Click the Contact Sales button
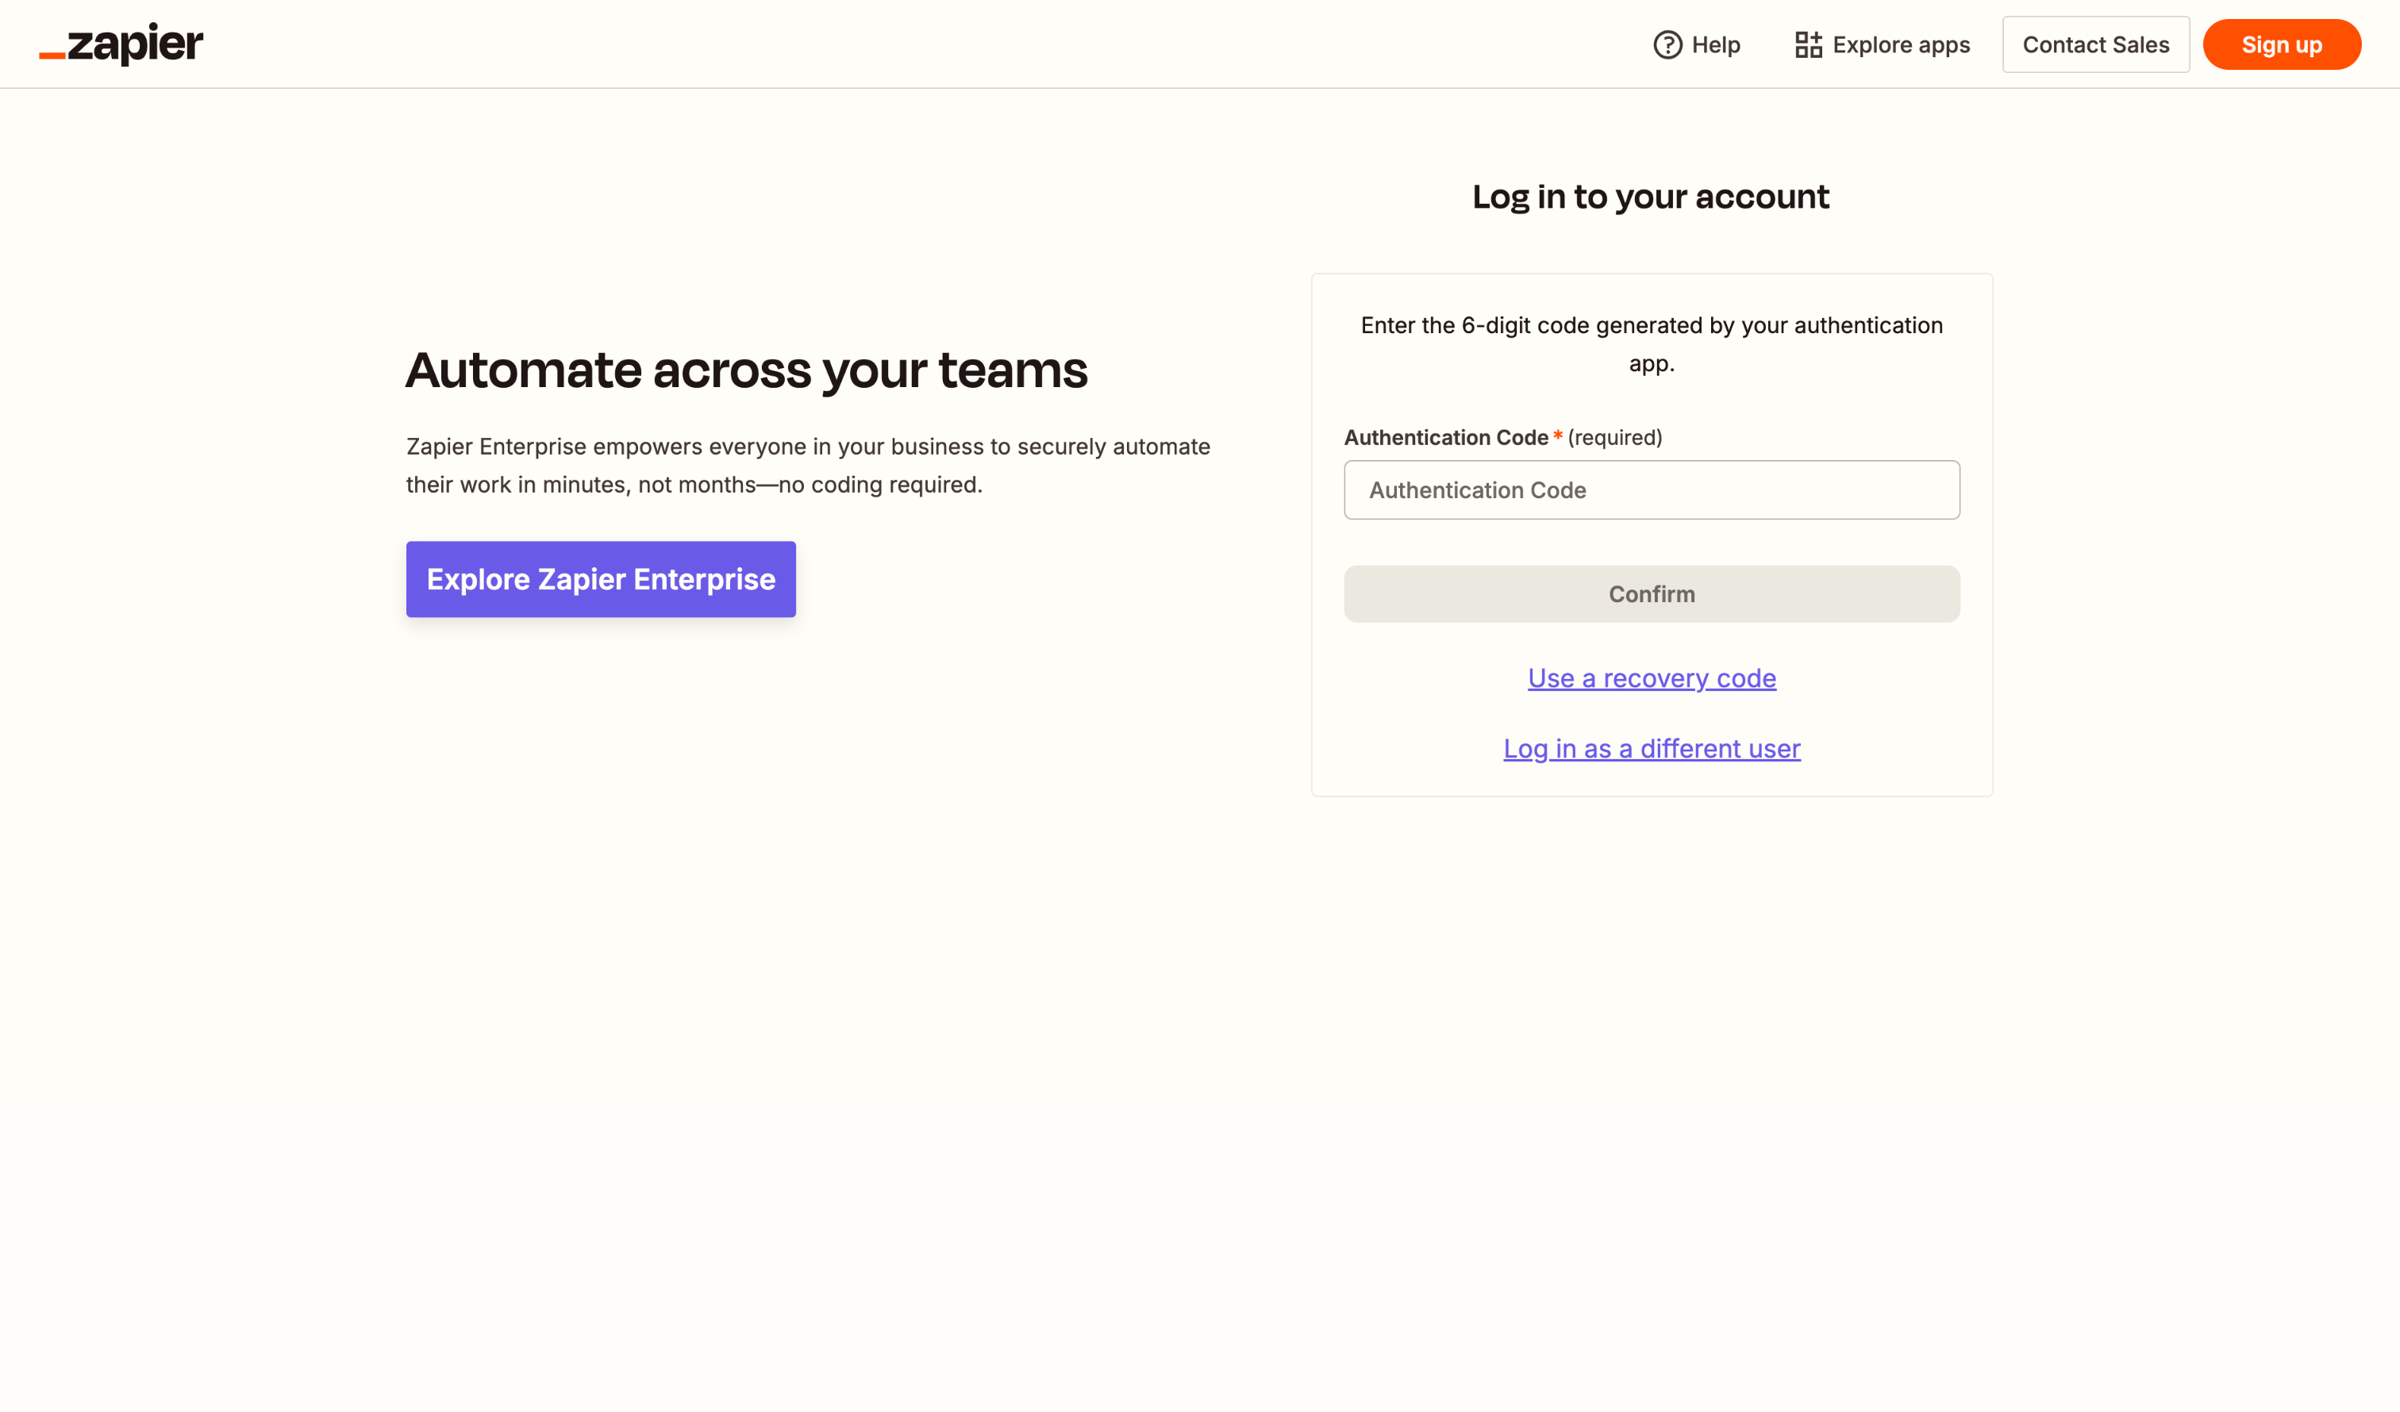The height and width of the screenshot is (1412, 2400). pos(2095,45)
